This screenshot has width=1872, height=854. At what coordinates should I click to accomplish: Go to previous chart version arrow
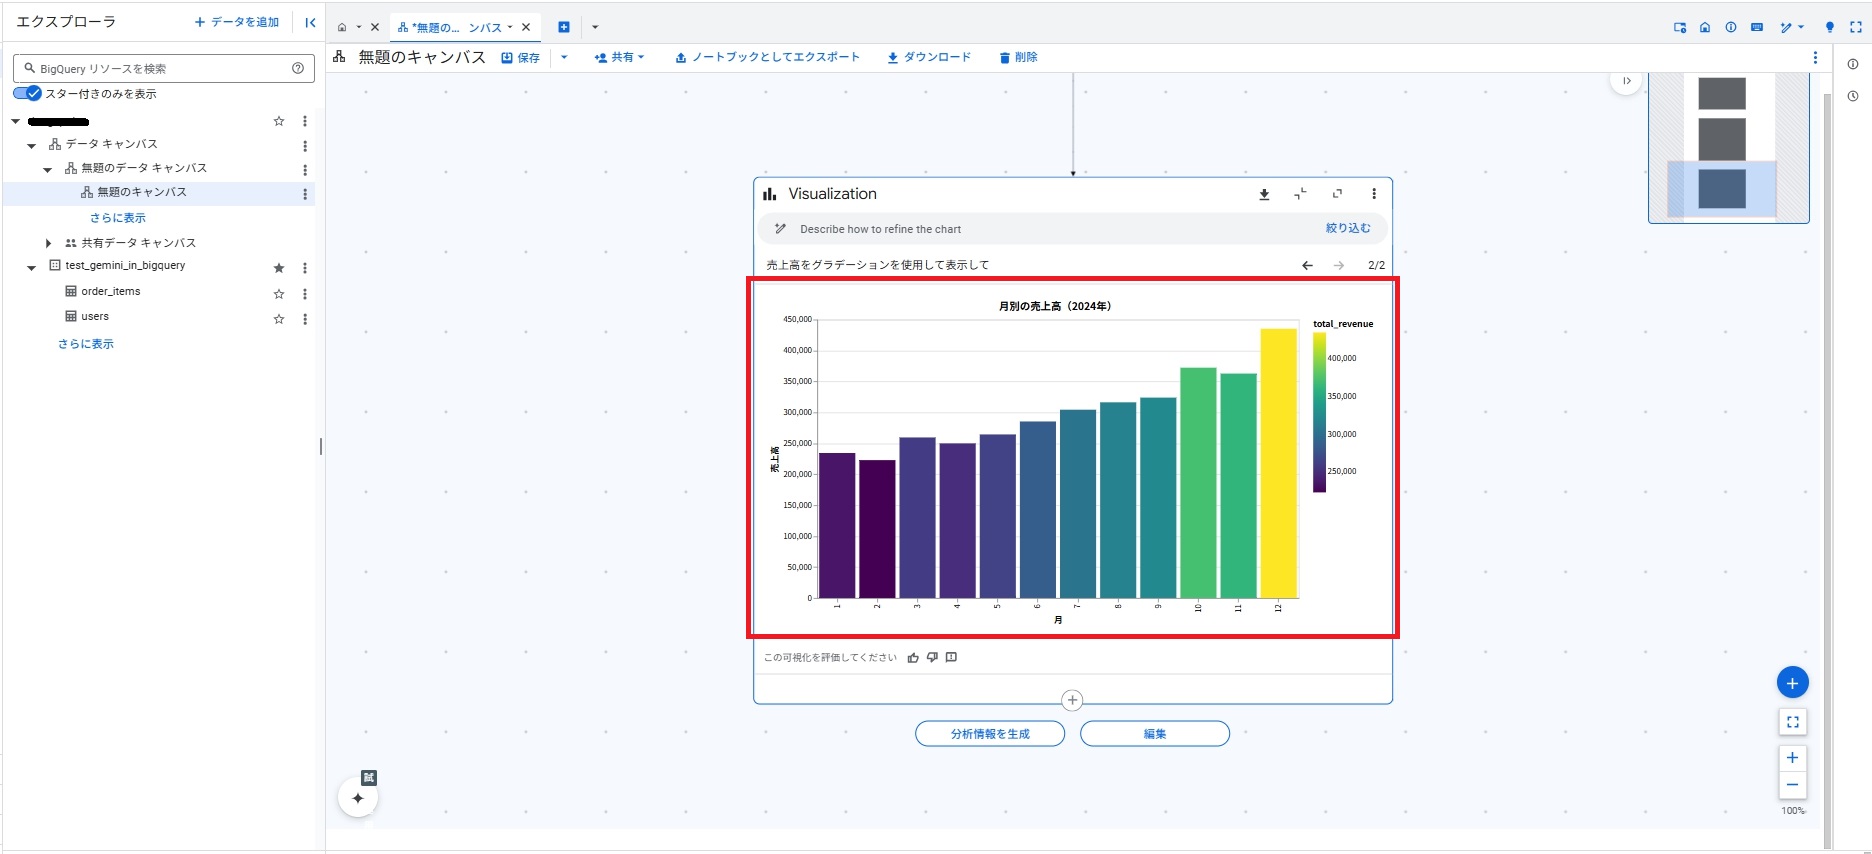1307,265
